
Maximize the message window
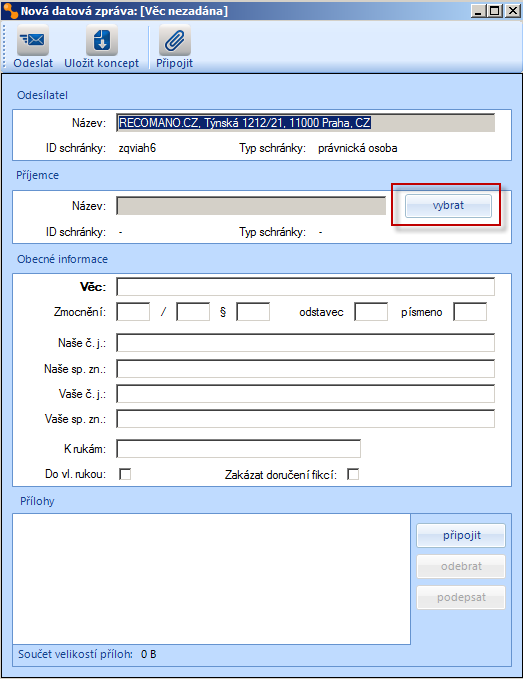pos(495,10)
